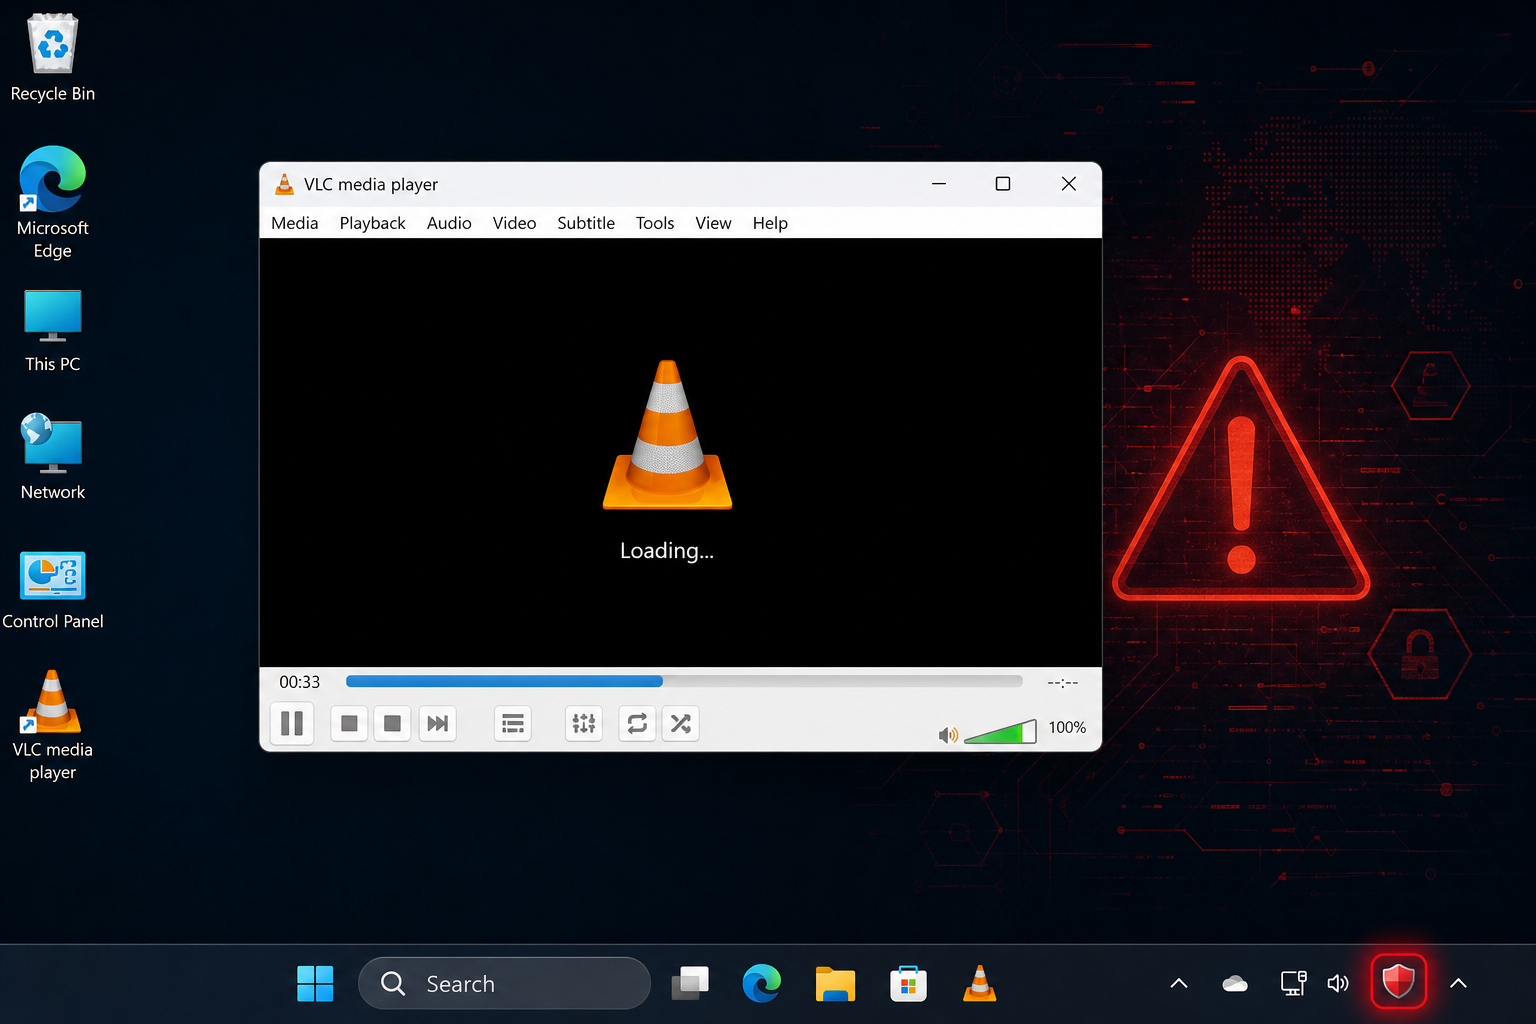
Task: Toggle the VLC playlist view
Action: pyautogui.click(x=513, y=723)
